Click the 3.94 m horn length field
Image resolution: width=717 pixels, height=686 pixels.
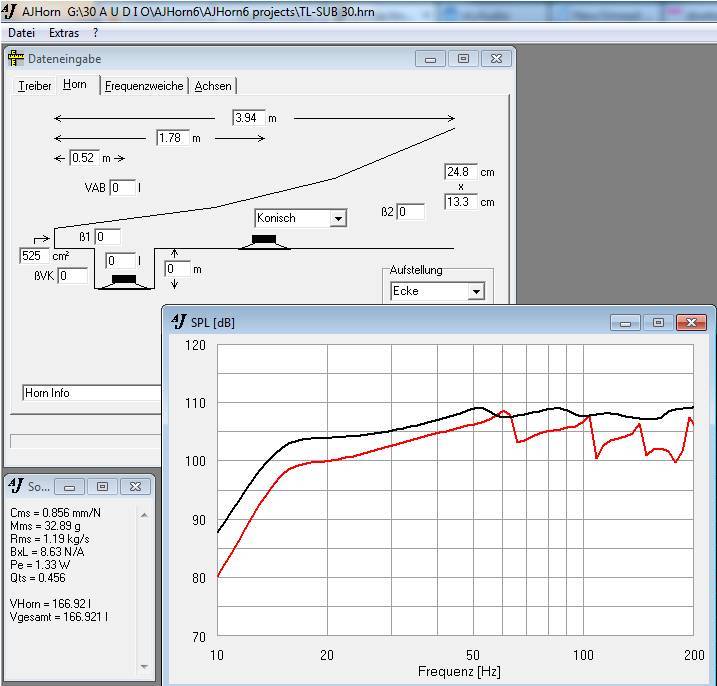tap(247, 118)
